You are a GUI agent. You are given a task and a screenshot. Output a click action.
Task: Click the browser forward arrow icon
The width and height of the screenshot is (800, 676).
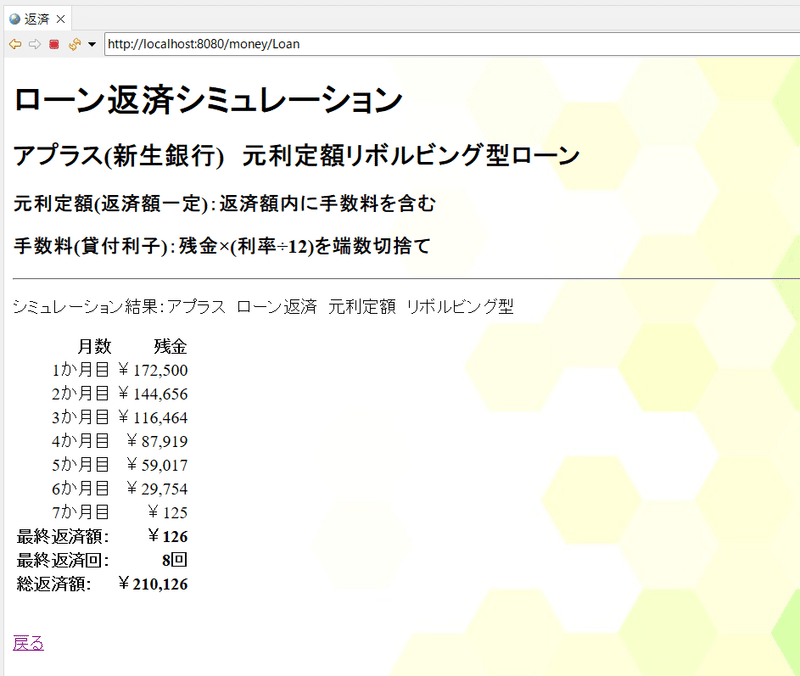click(34, 44)
